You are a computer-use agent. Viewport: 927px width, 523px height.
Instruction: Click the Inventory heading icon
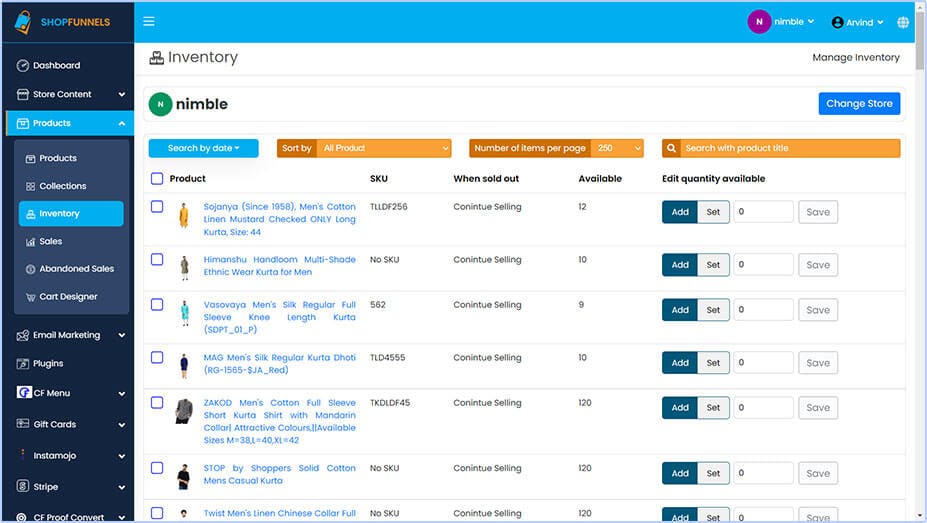pyautogui.click(x=157, y=58)
